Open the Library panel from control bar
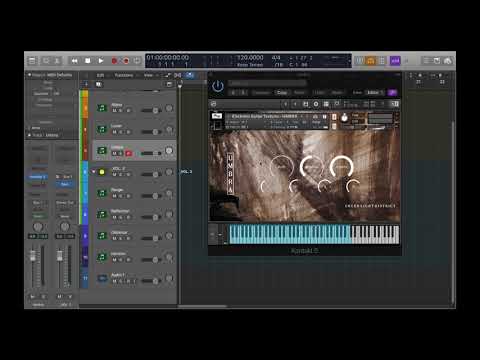480x360 pixels. click(x=32, y=61)
